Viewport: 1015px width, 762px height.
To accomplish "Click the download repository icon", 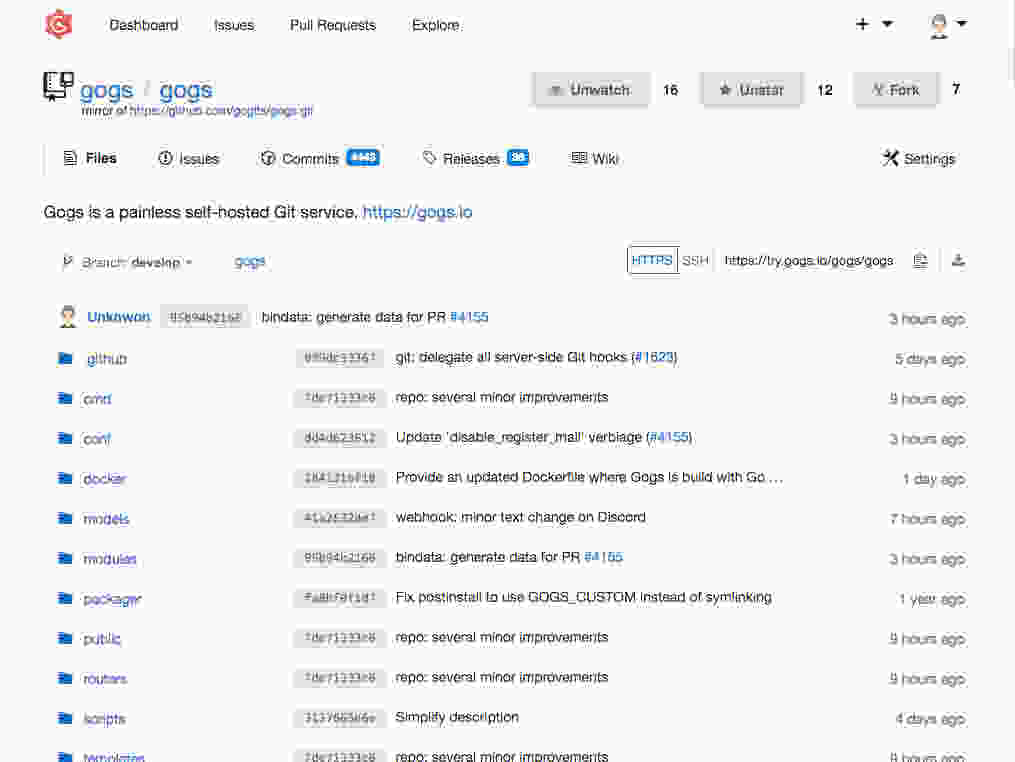I will click(x=959, y=260).
